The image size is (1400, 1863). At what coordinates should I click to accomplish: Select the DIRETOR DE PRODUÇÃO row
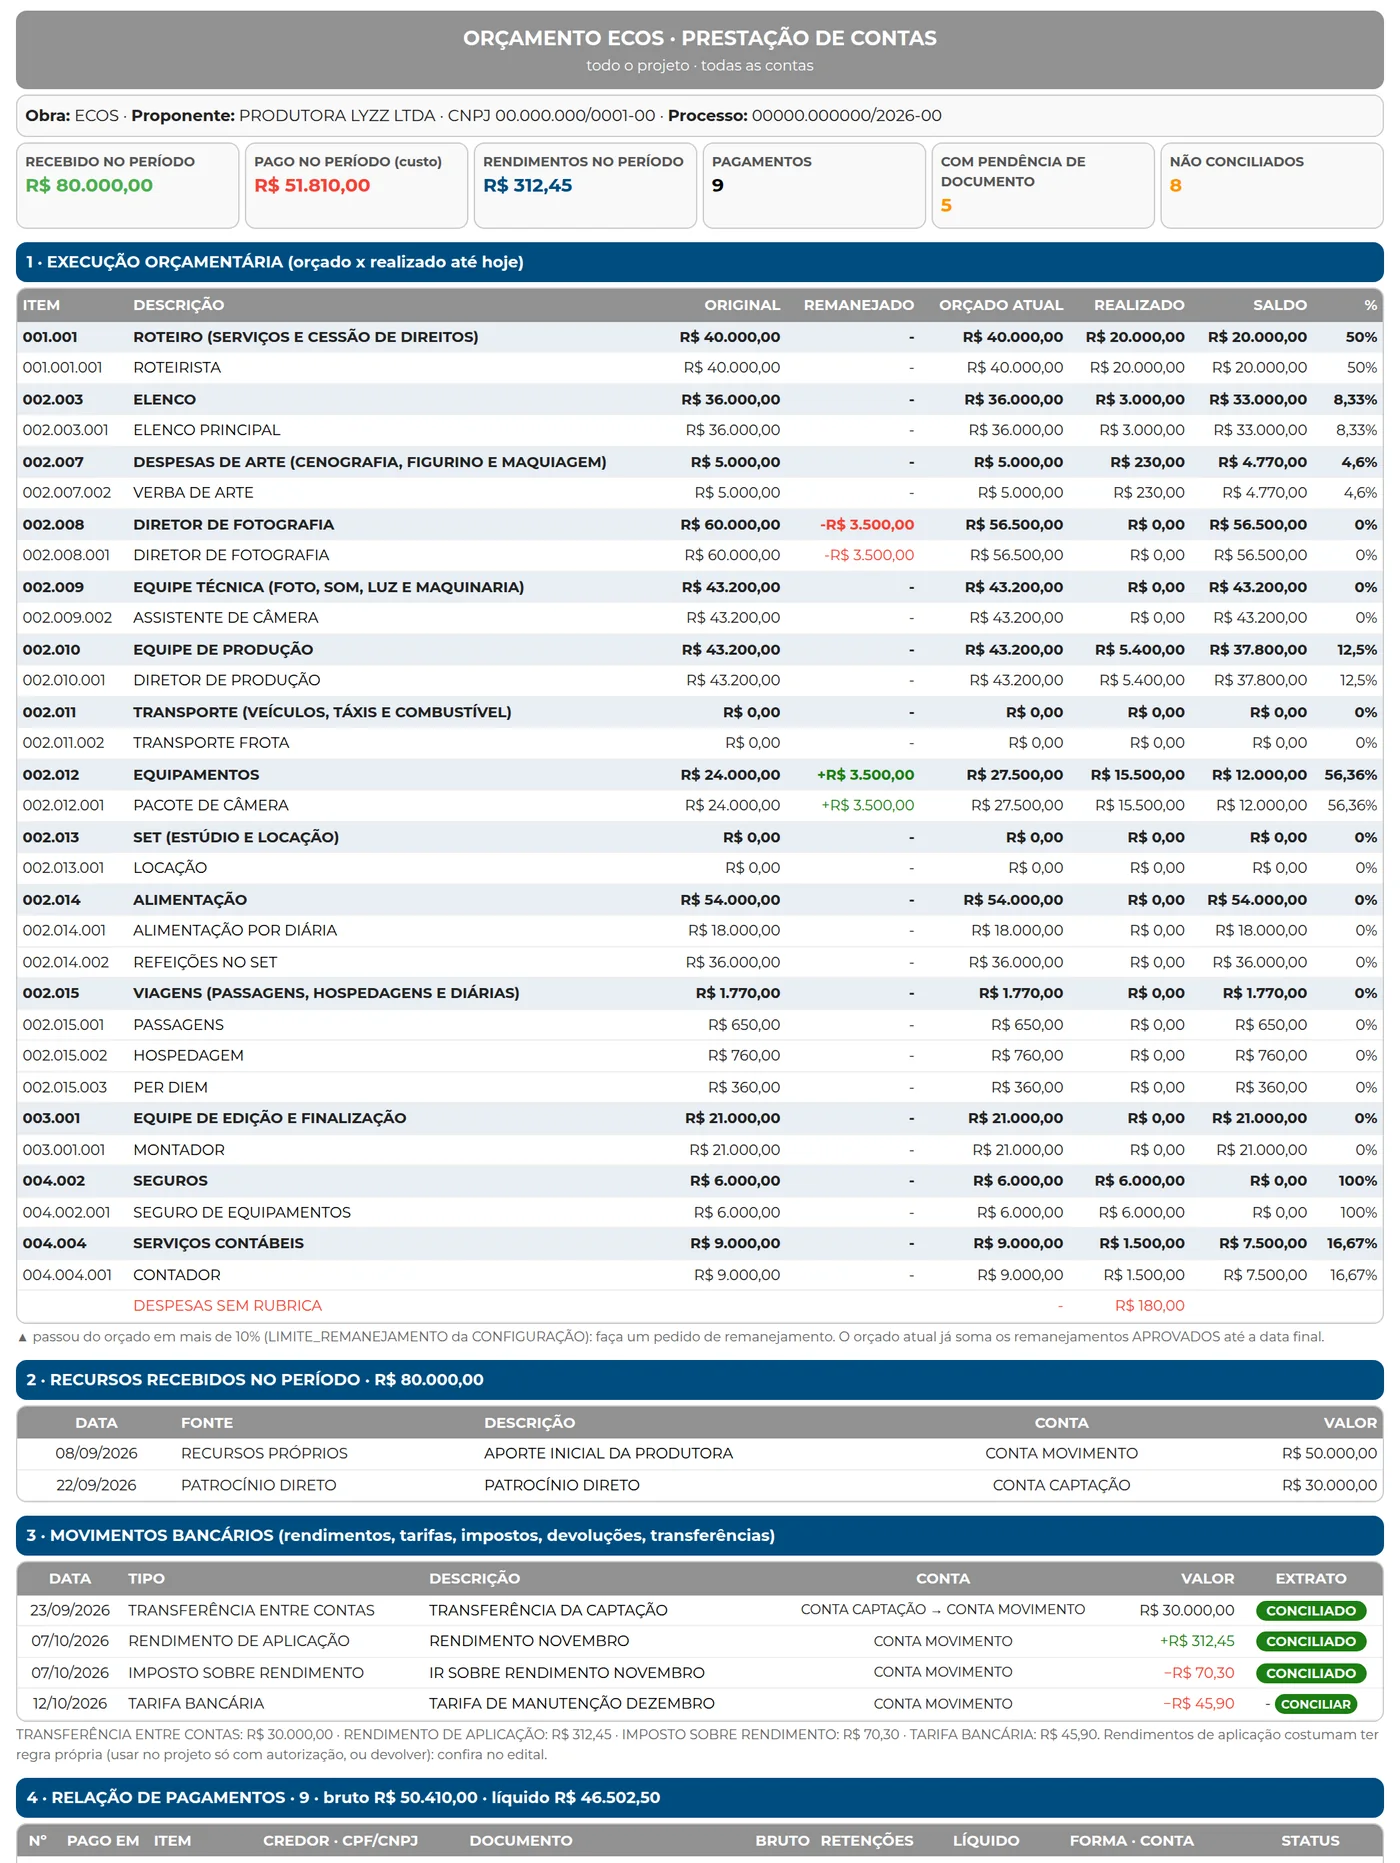(700, 681)
